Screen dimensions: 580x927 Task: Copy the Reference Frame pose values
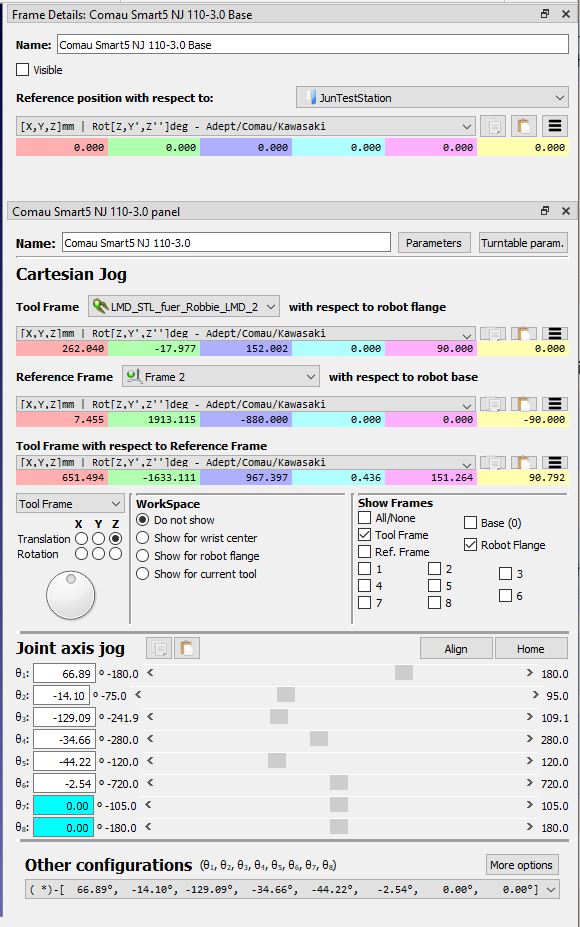pyautogui.click(x=493, y=404)
